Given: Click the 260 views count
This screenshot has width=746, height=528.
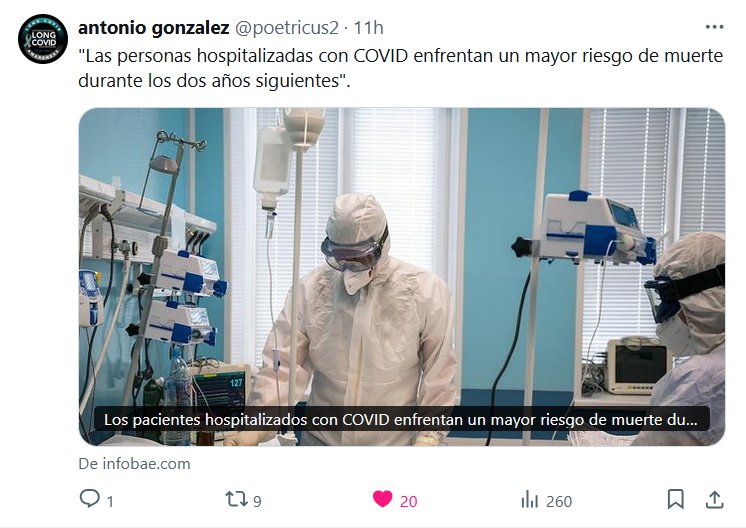Looking at the screenshot, I should 559,502.
